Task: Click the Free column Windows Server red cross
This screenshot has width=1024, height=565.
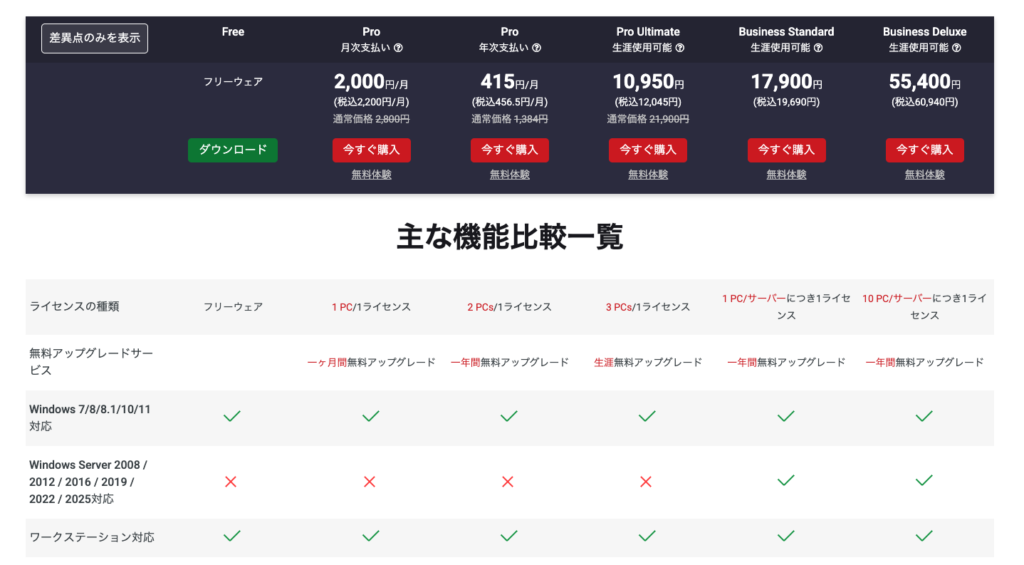Action: (231, 482)
